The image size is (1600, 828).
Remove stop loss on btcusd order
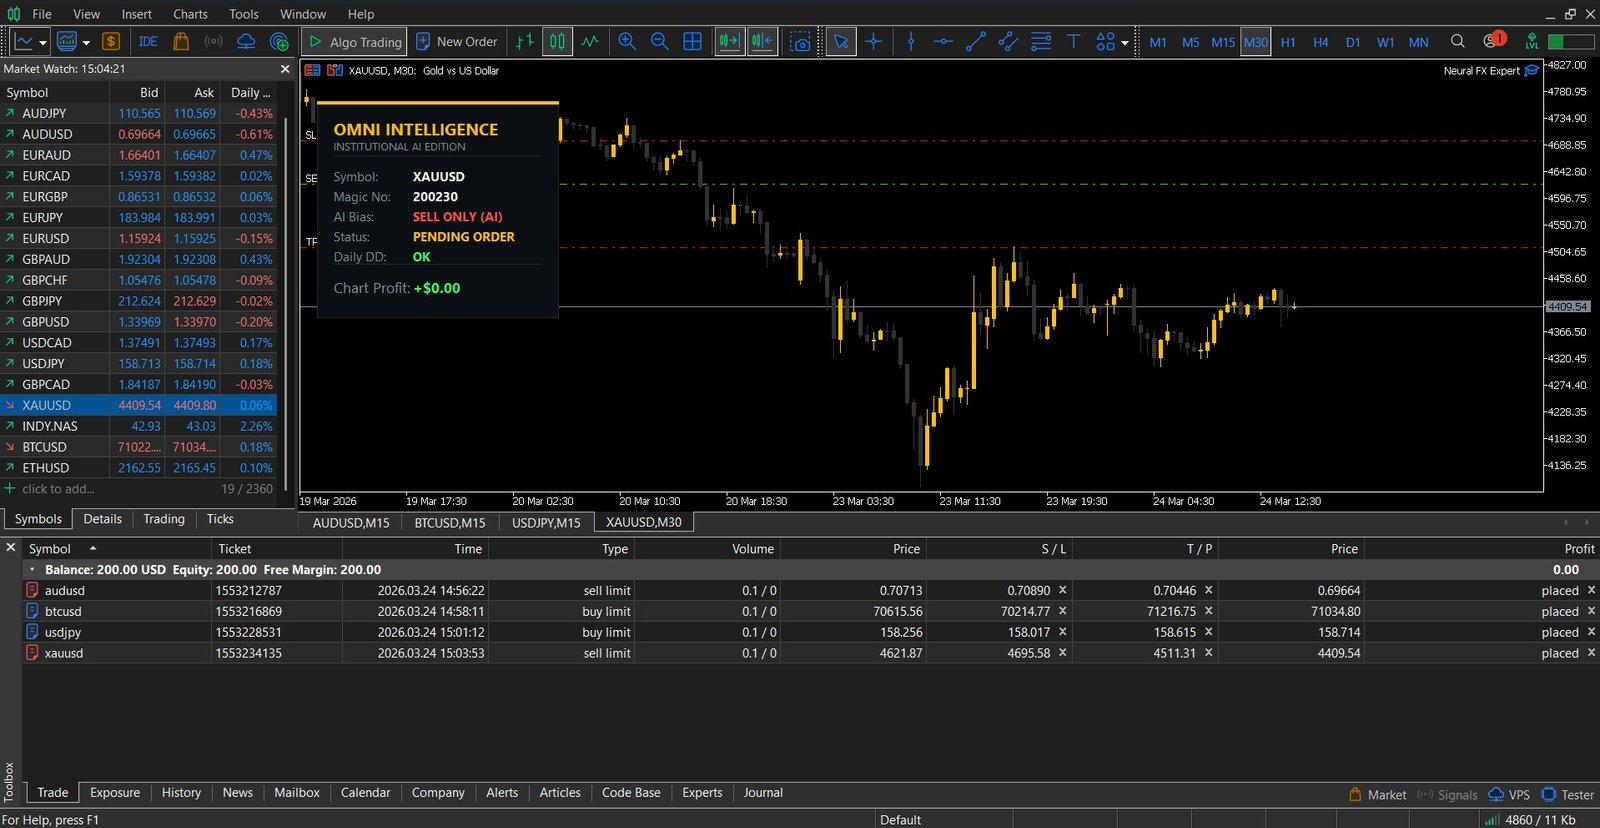tap(1063, 611)
